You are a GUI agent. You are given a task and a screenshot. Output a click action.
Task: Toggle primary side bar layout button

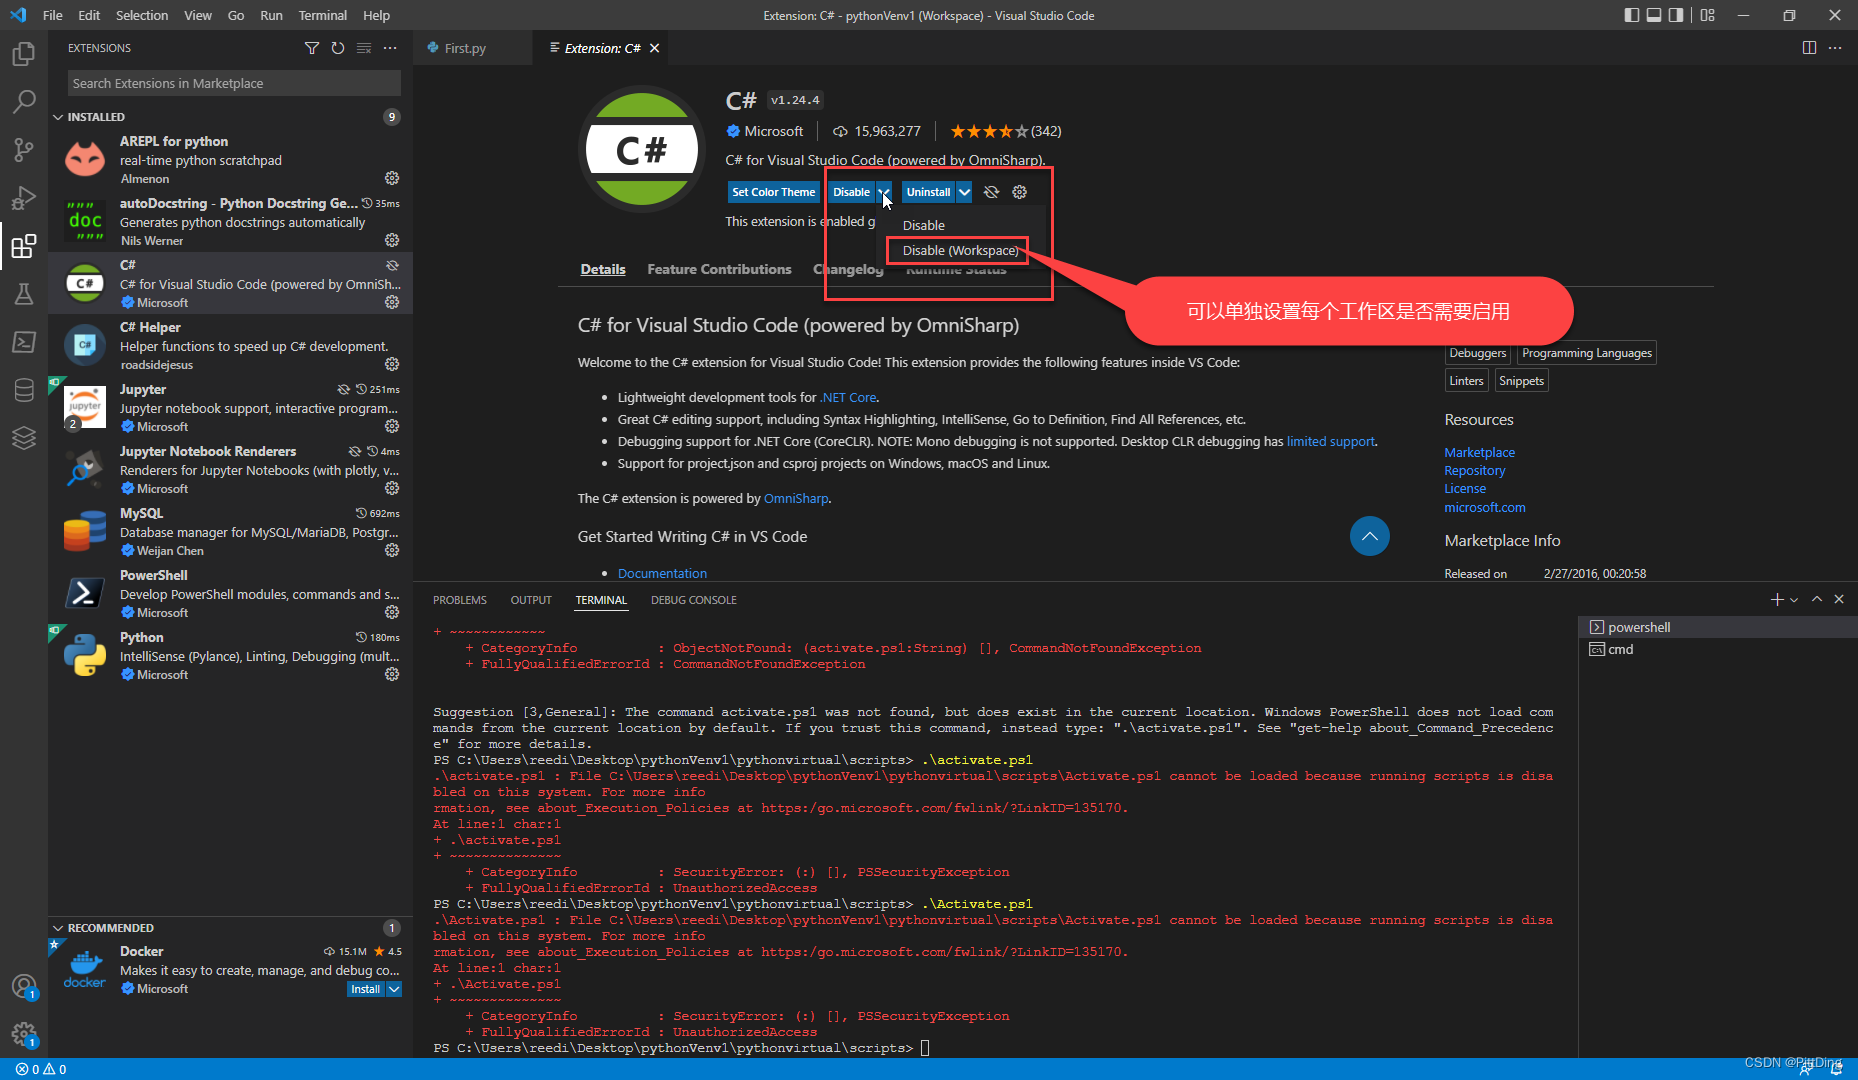click(1632, 15)
